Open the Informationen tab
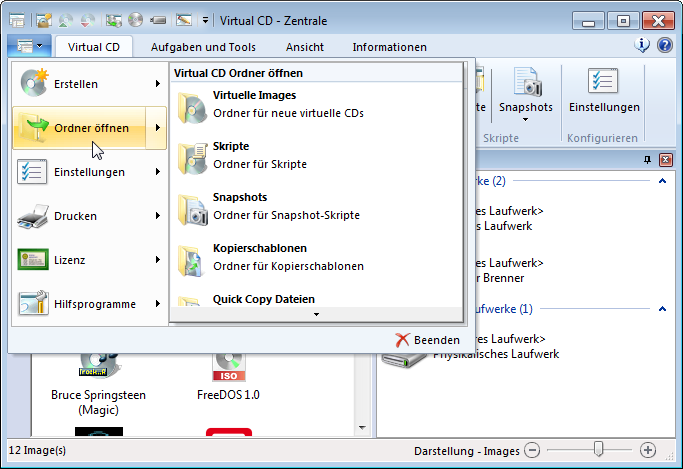Screen dimensions: 683x469 (x=389, y=47)
